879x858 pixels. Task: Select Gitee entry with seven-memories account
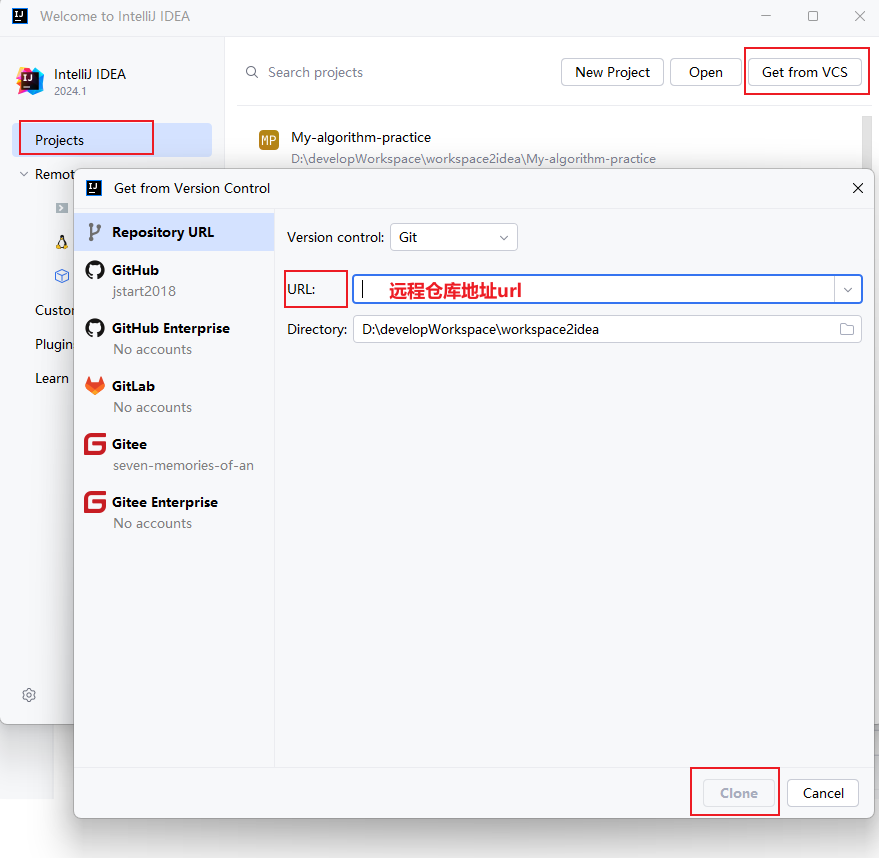pos(174,454)
